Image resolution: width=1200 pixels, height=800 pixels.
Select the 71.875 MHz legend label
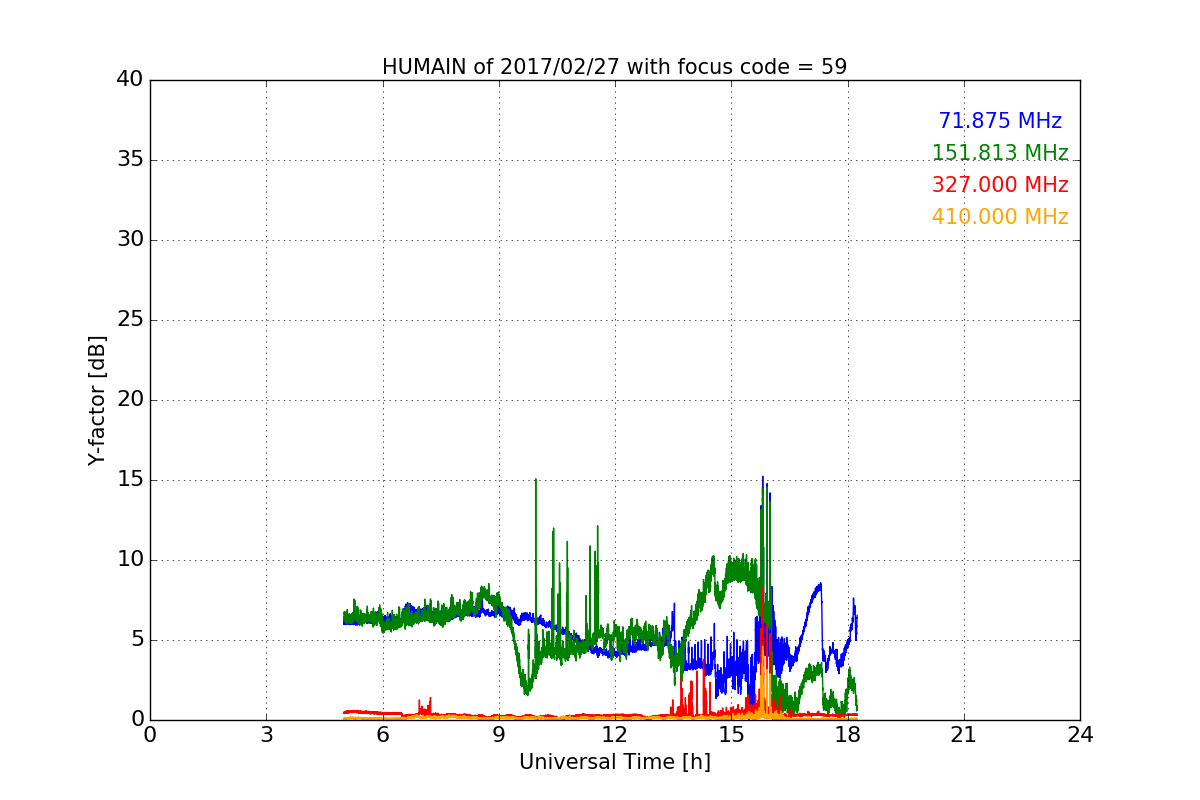(x=1000, y=121)
